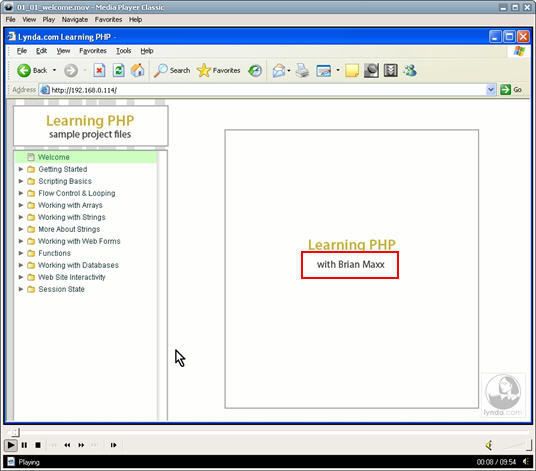Screen dimensions: 536x471
Task: Click the browser Forward arrow button
Action: coord(71,71)
